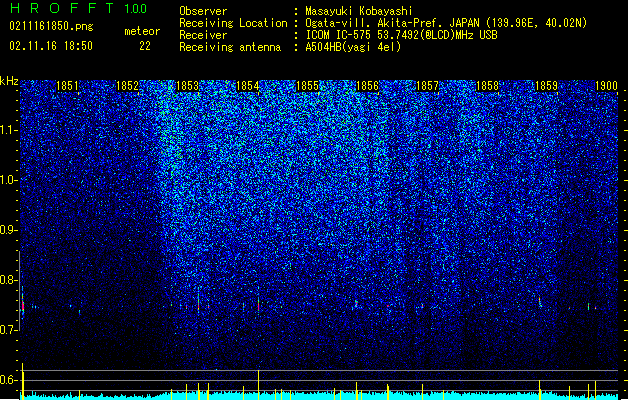Click the 0.8 kHz frequency axis label
Viewport: 629px width, 400px height.
click(x=8, y=280)
